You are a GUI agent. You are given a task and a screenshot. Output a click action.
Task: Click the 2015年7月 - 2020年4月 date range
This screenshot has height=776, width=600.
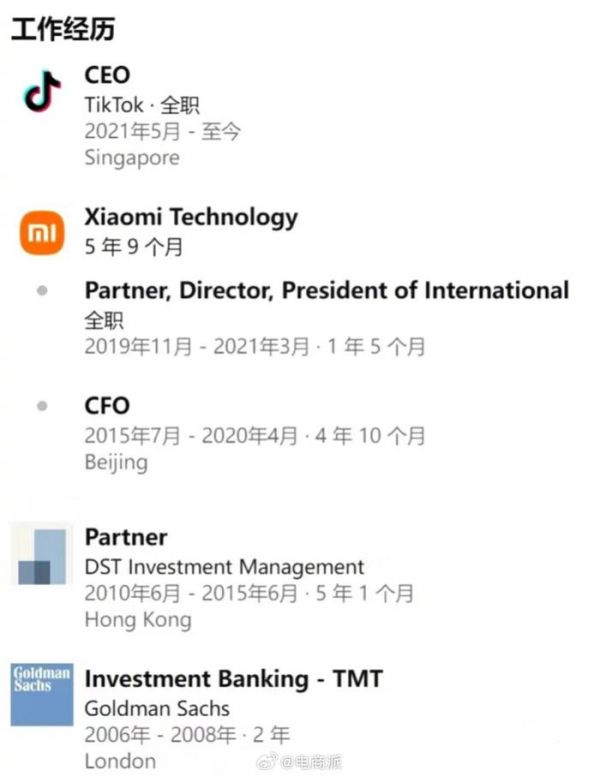click(x=191, y=435)
